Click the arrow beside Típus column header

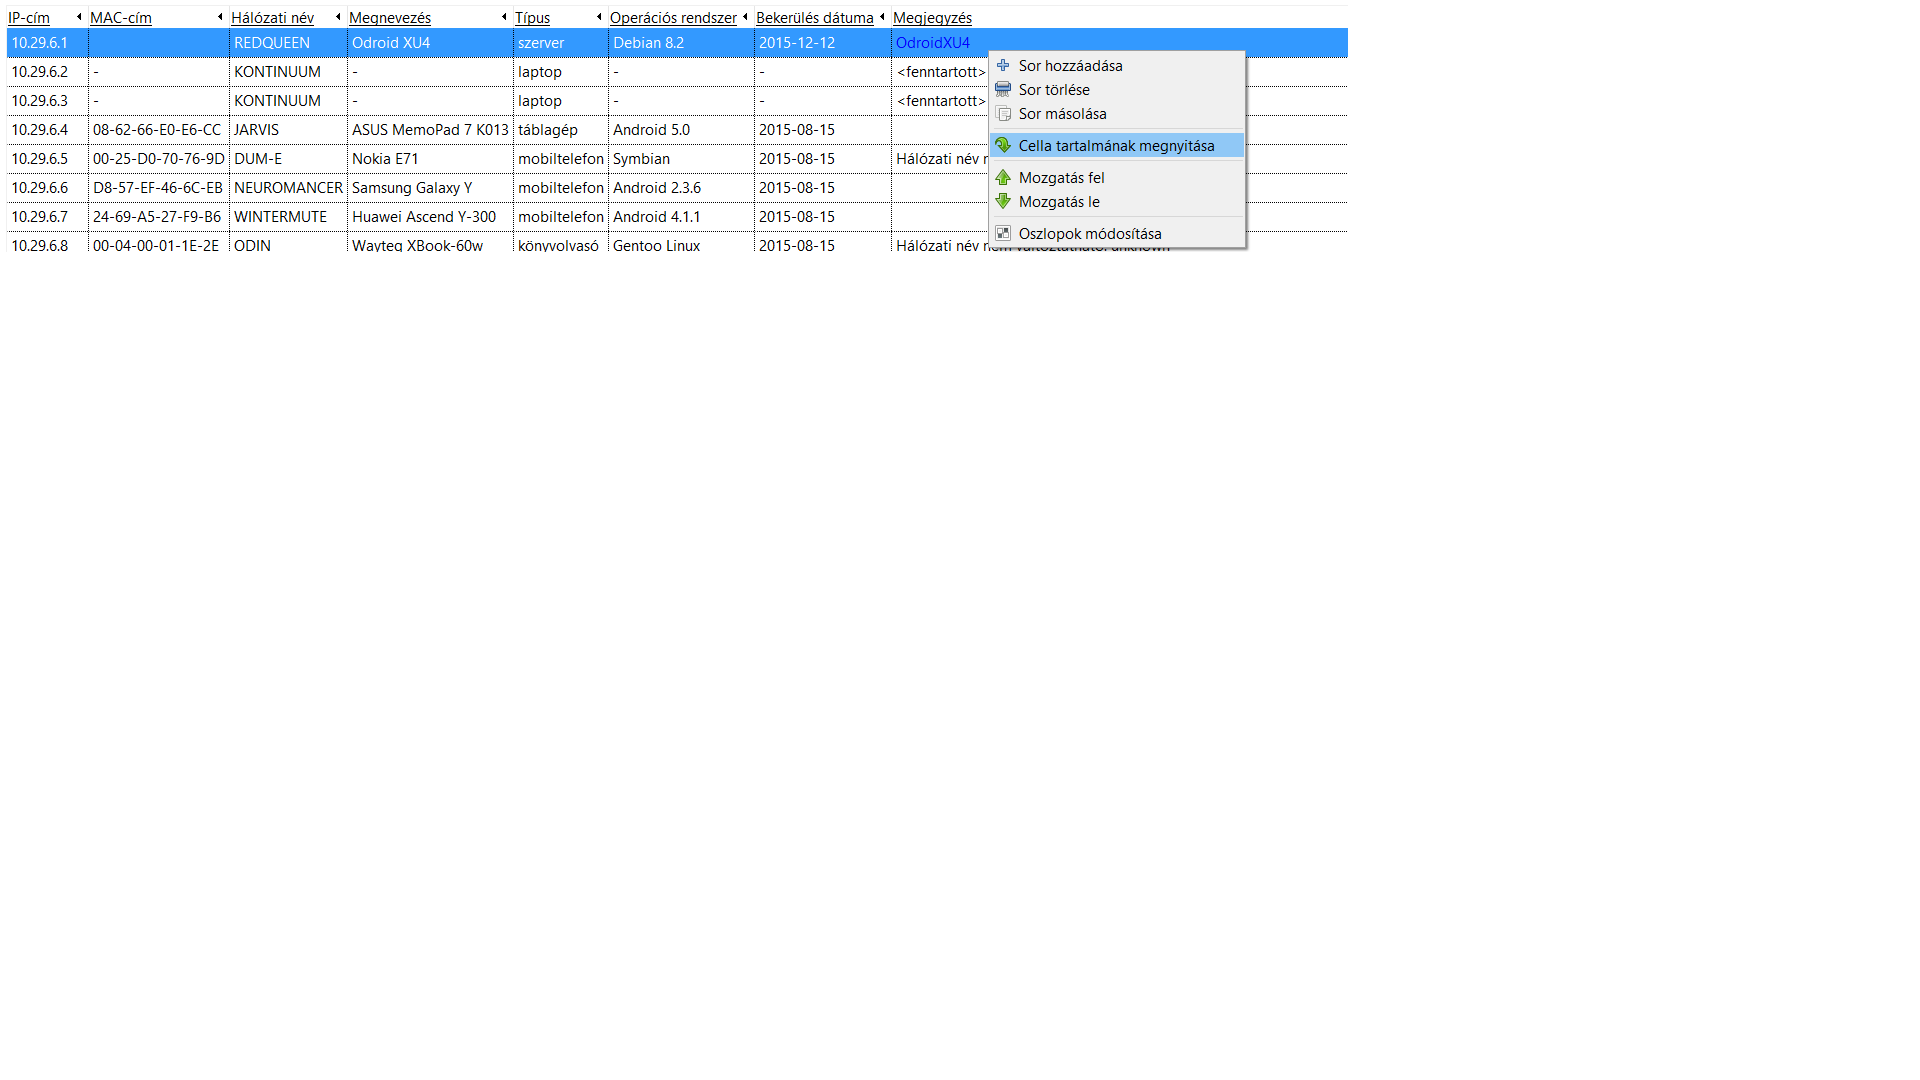tap(599, 17)
